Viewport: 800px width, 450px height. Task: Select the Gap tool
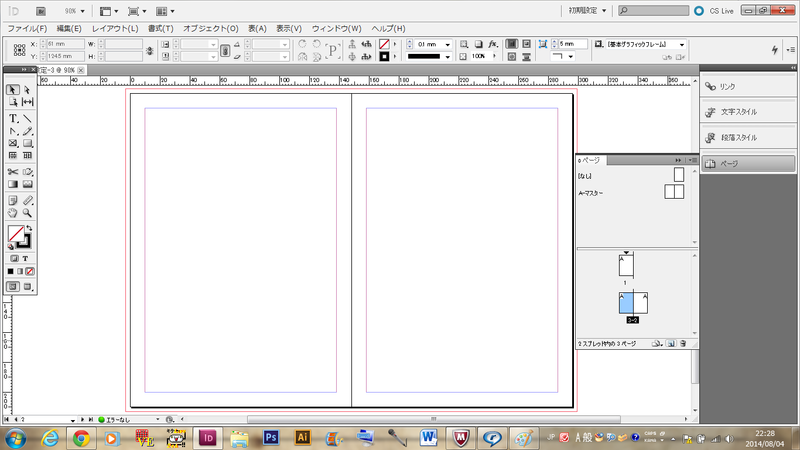pos(28,102)
